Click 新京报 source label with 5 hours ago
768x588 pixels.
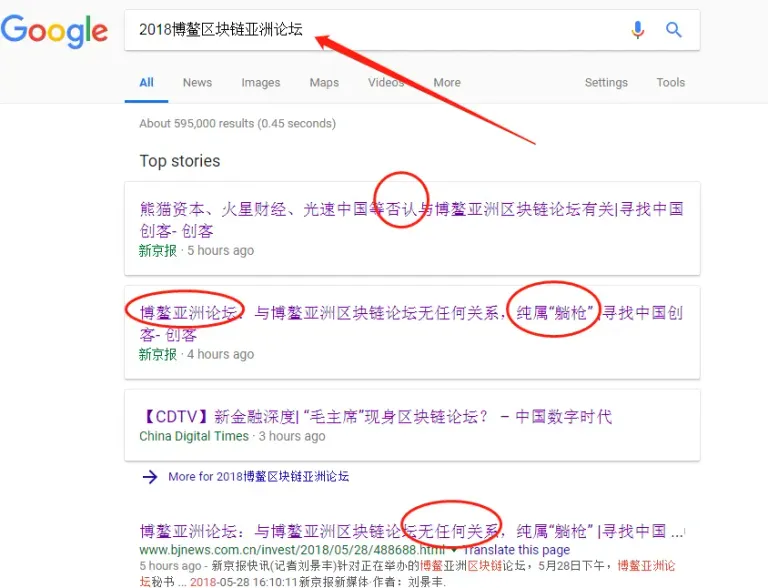158,250
